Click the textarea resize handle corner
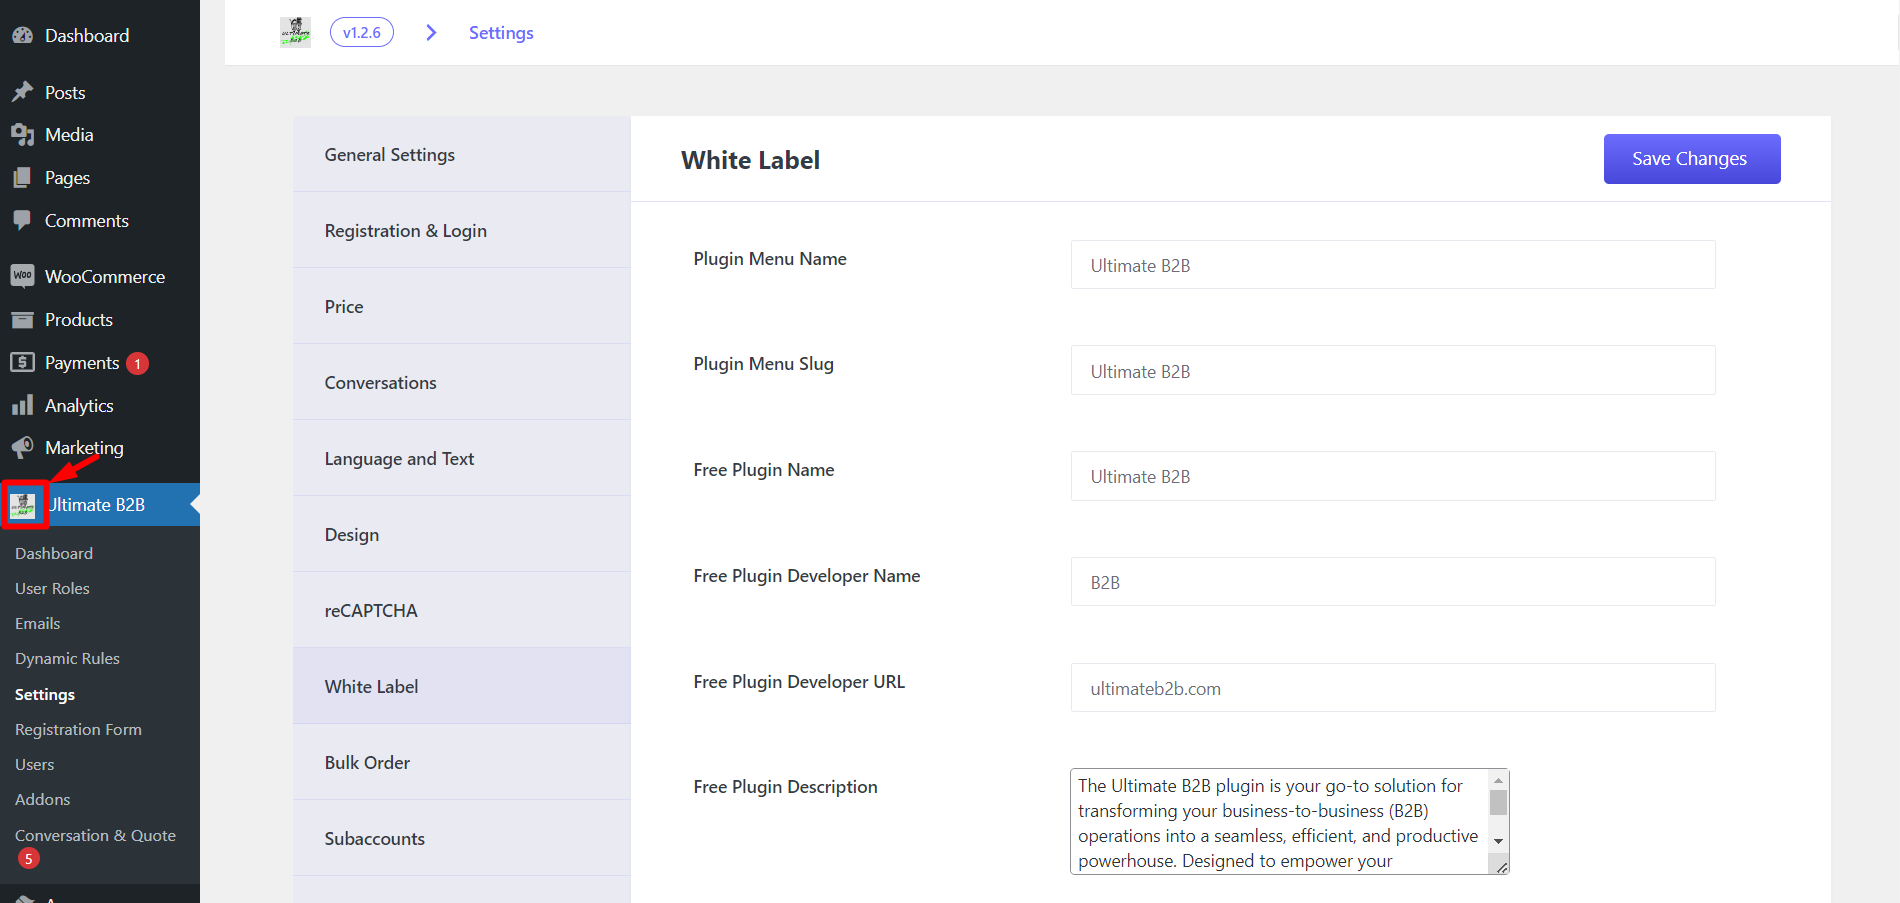This screenshot has width=1900, height=903. tap(1501, 867)
